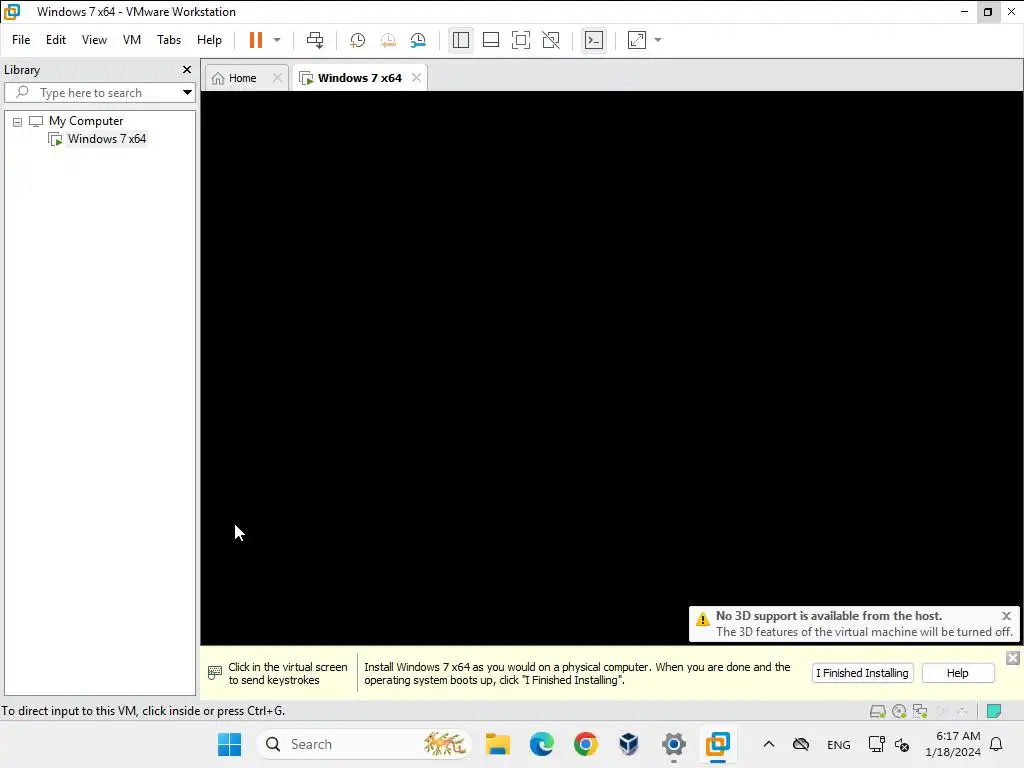Image resolution: width=1024 pixels, height=768 pixels.
Task: Open VirtualBox from the taskbar
Action: pos(629,744)
